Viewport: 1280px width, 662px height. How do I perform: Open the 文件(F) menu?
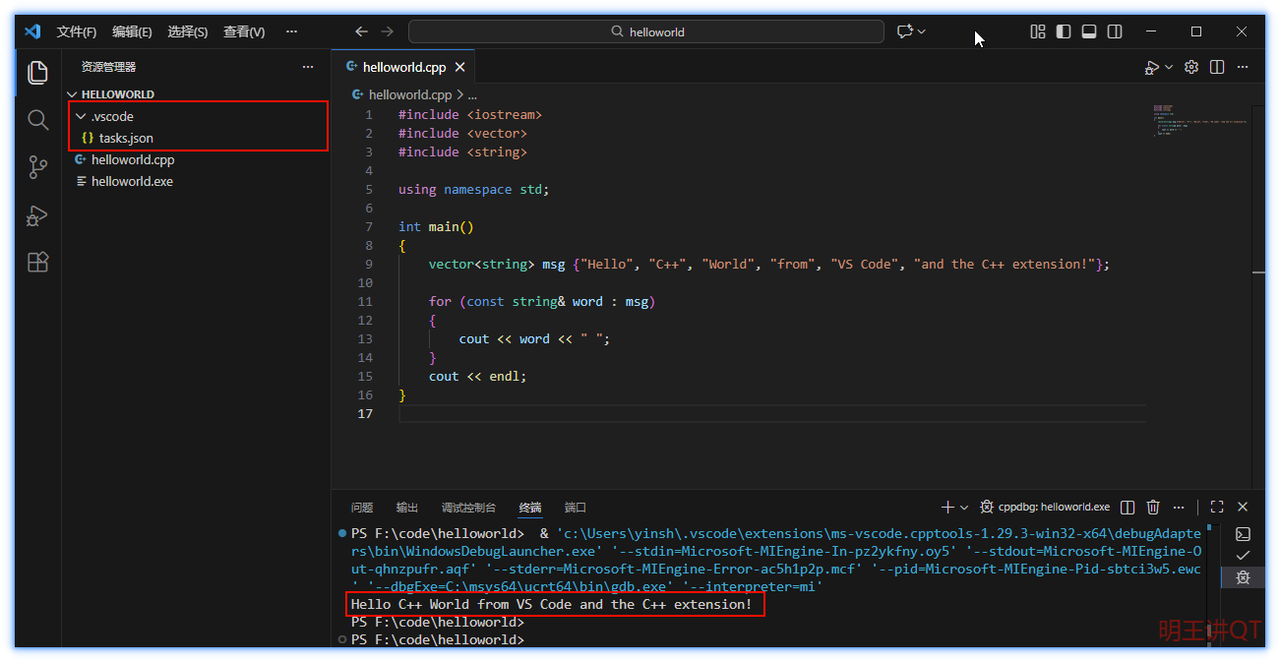tap(76, 32)
